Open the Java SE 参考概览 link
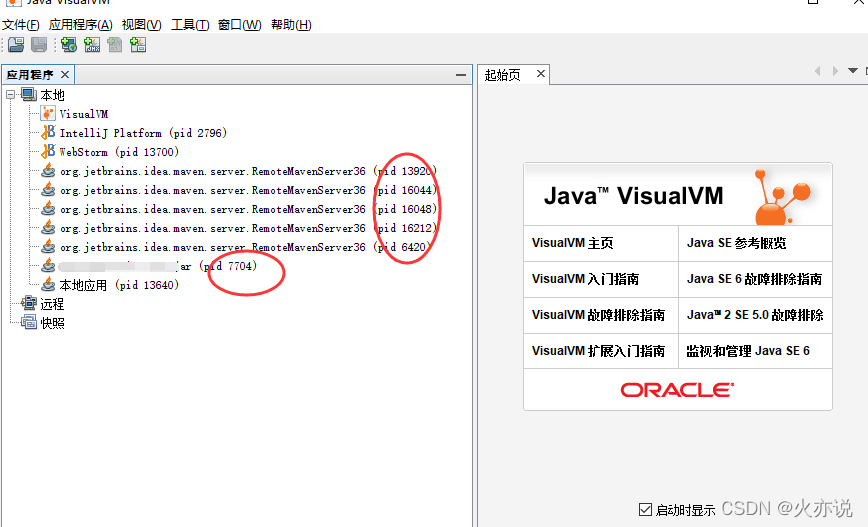 (x=736, y=243)
